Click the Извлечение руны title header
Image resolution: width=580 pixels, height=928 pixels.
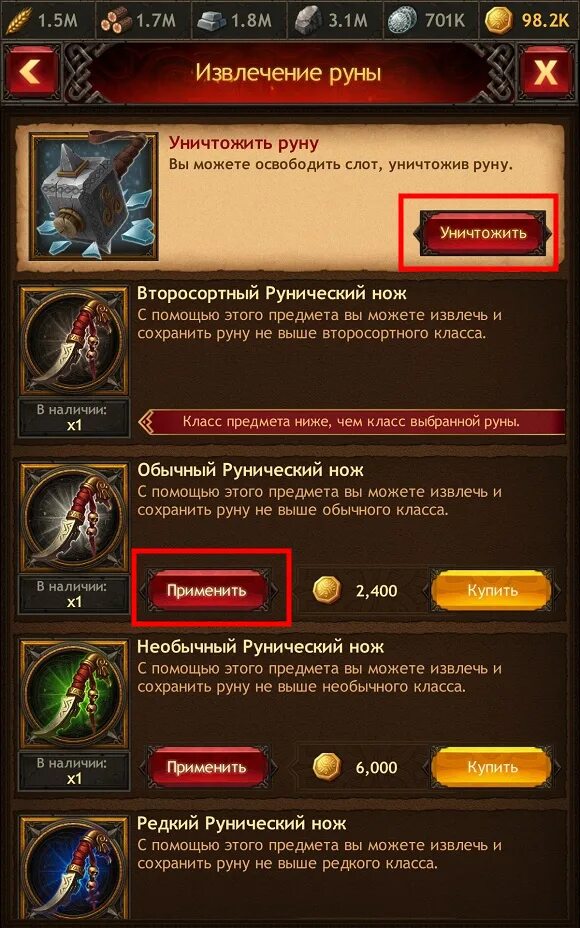coord(288,73)
